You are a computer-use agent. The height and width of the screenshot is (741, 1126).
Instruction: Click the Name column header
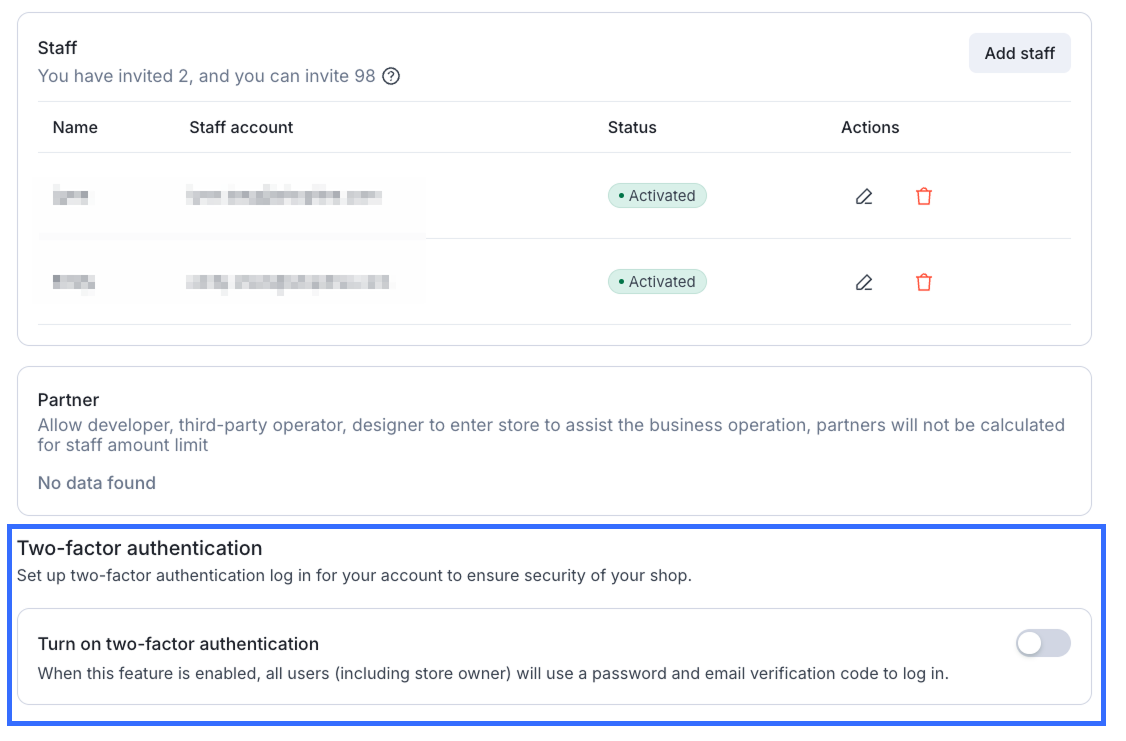75,127
